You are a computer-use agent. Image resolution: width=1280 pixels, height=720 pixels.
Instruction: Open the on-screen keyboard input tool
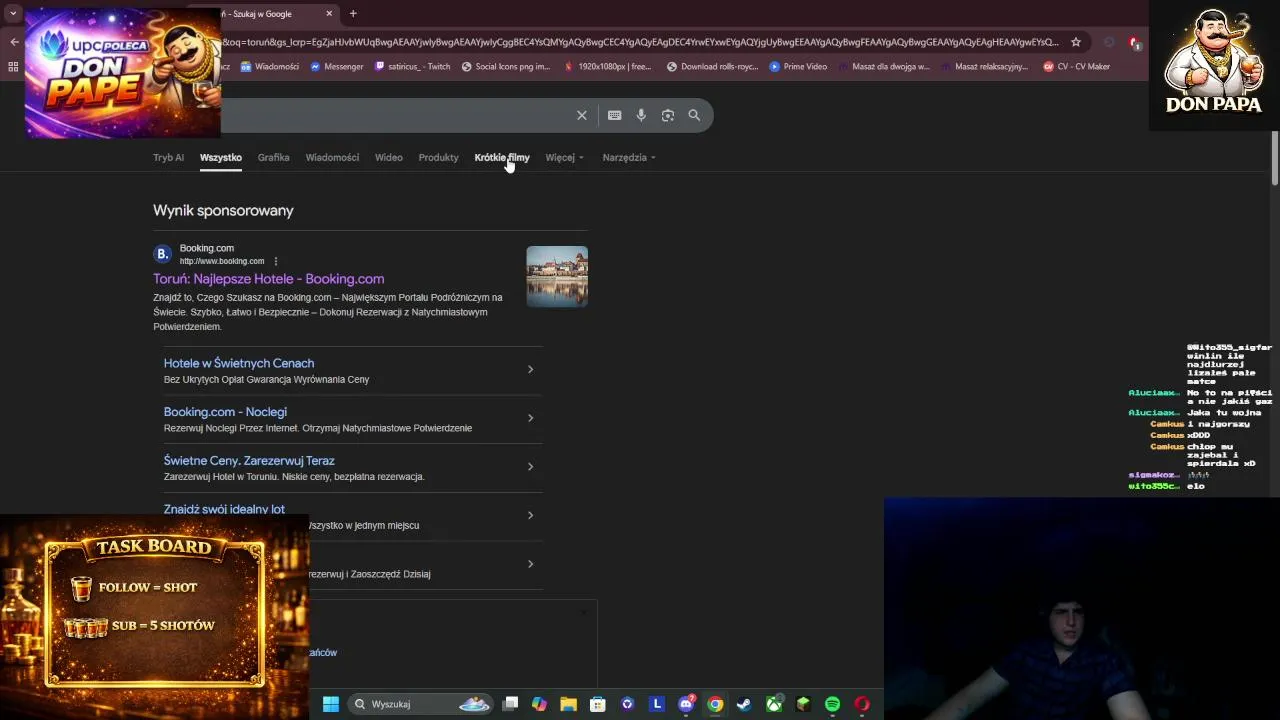click(x=615, y=115)
